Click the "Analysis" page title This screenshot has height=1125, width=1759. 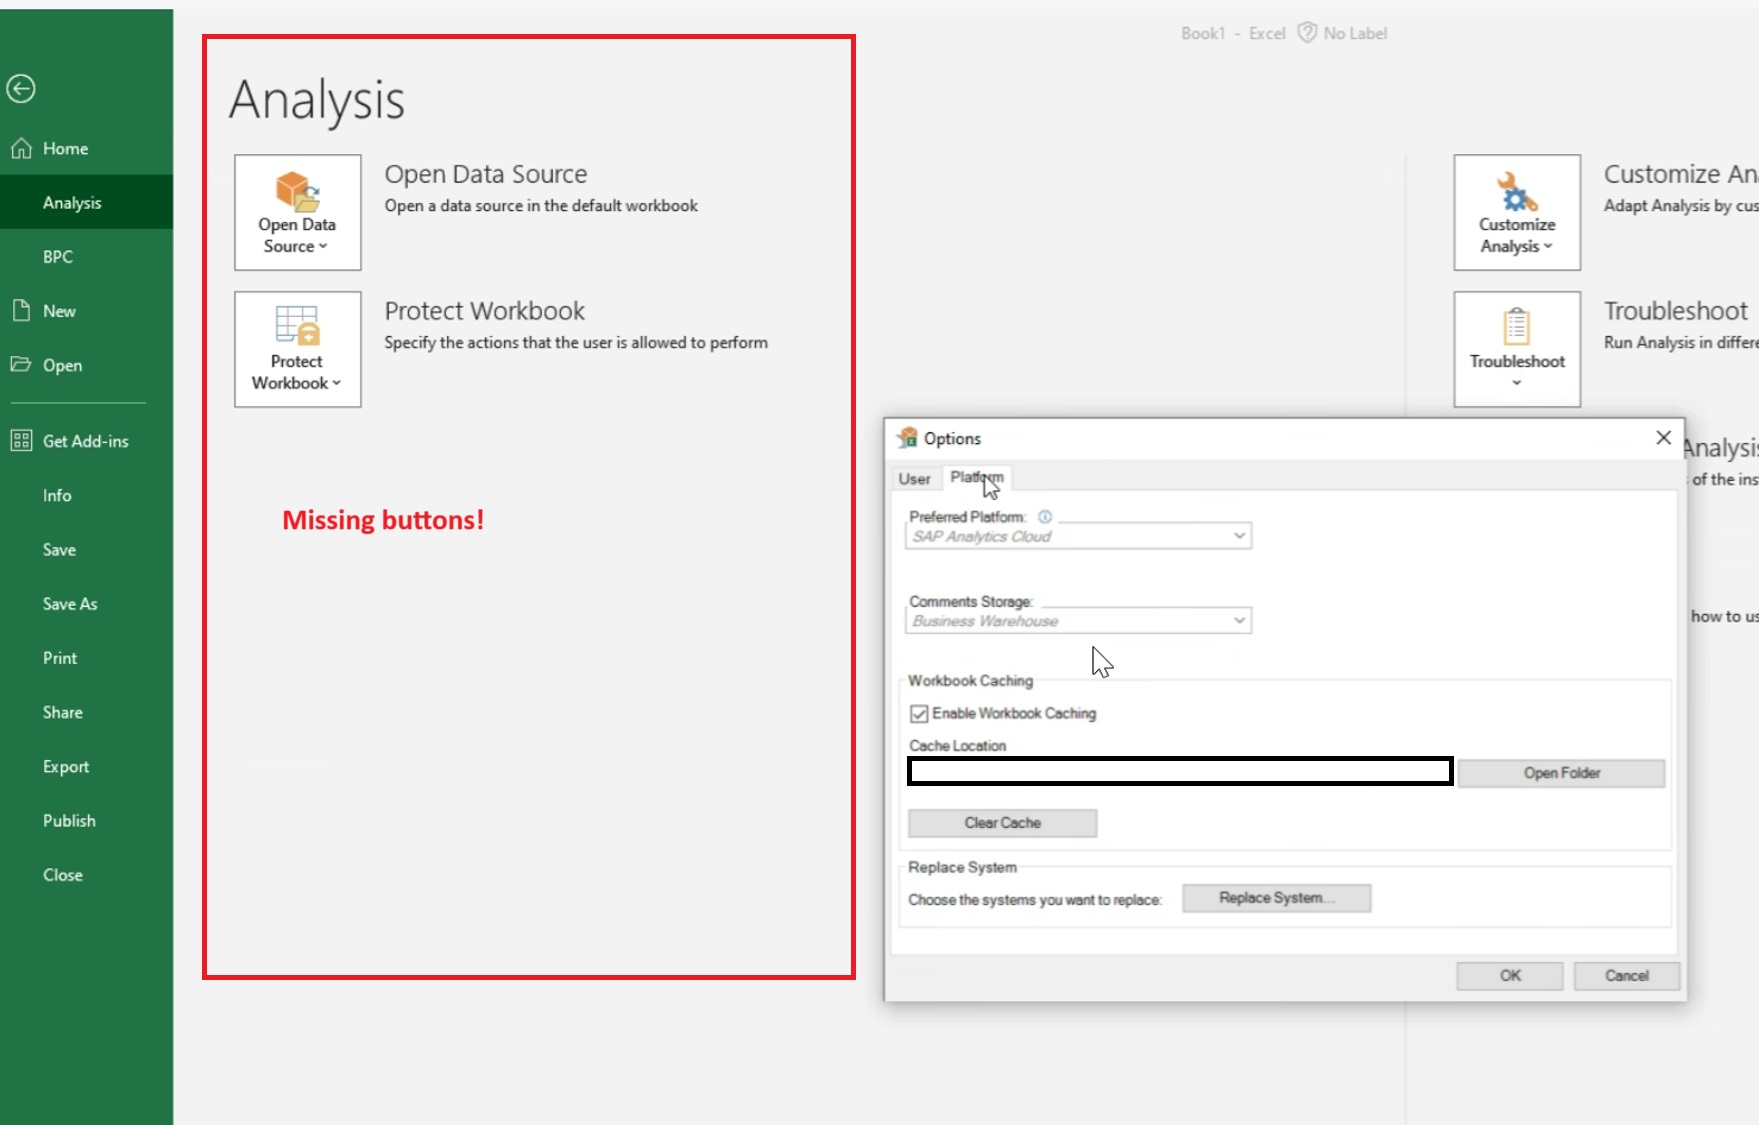pyautogui.click(x=317, y=100)
